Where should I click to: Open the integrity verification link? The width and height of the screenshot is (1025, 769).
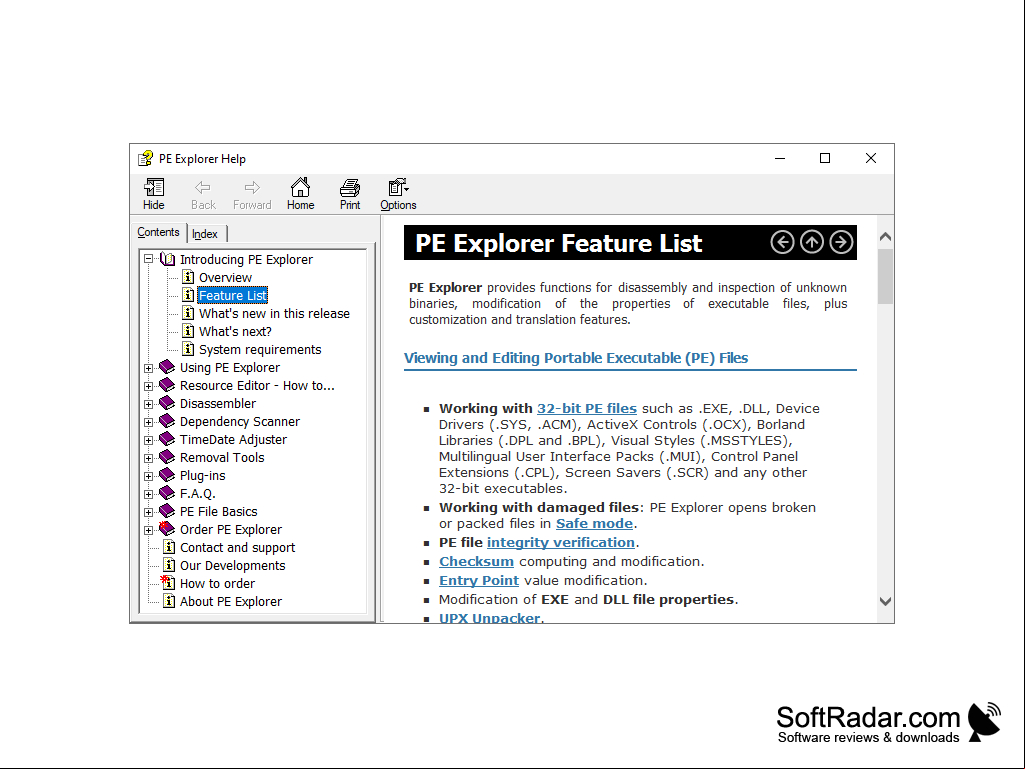(x=560, y=542)
